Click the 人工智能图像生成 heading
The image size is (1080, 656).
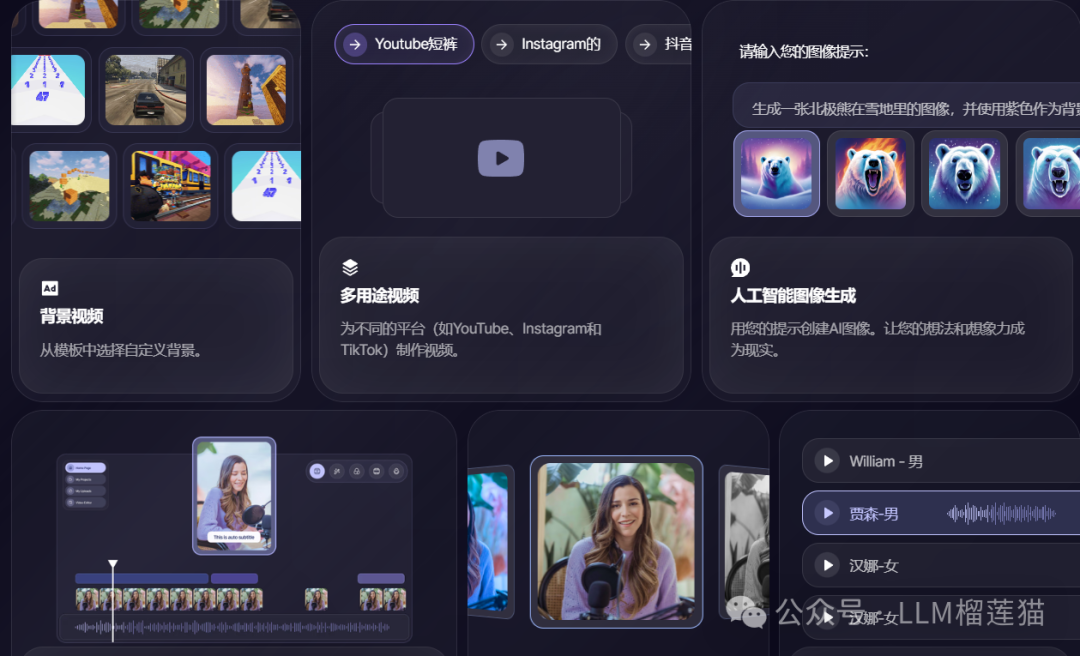[793, 296]
